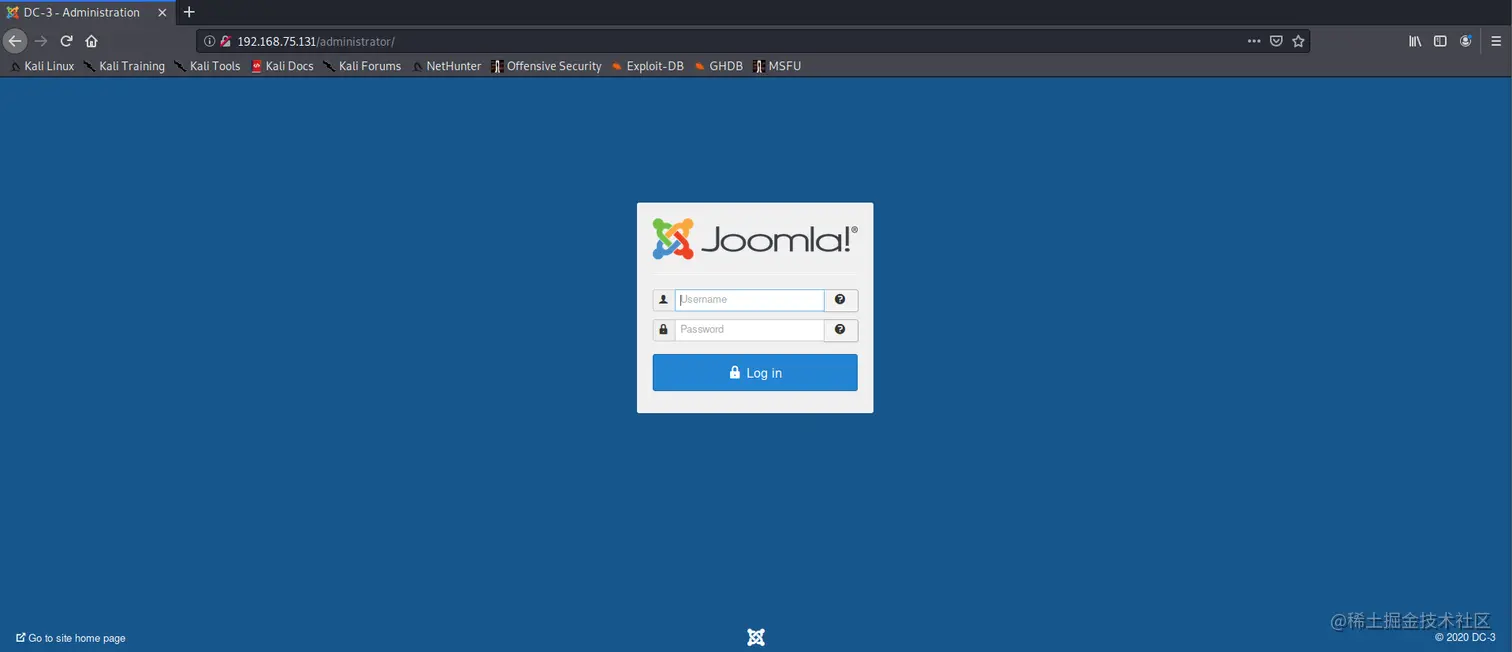Open the MSFU bookmark
Screen dimensions: 1512x652
777,66
